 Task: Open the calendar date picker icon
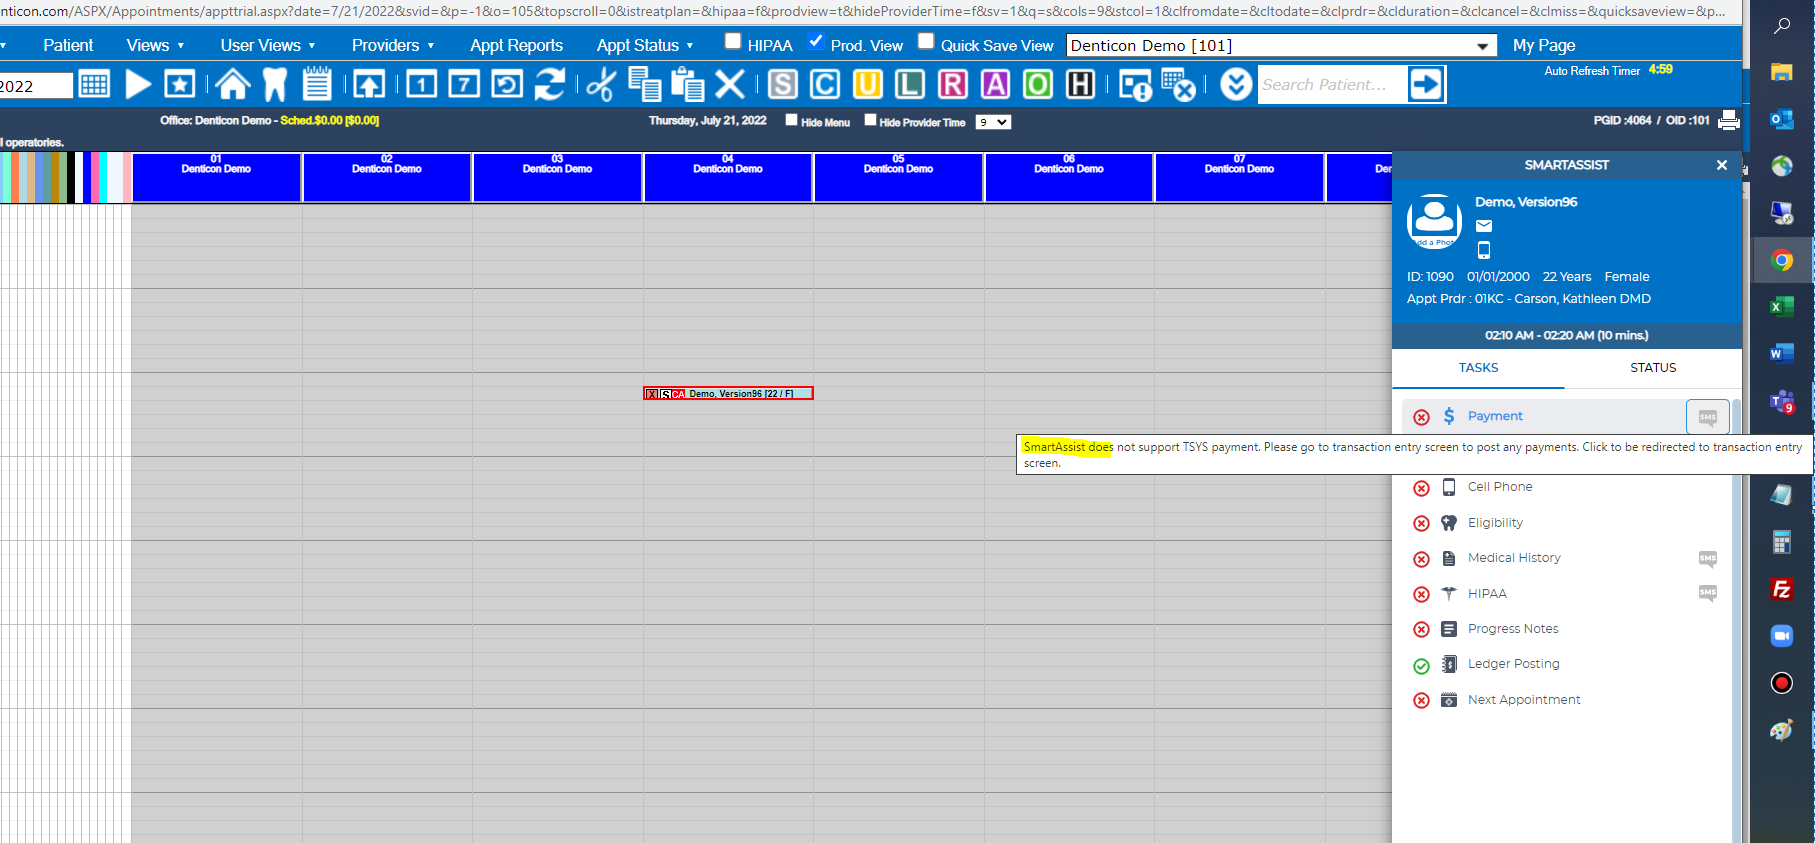tap(94, 85)
